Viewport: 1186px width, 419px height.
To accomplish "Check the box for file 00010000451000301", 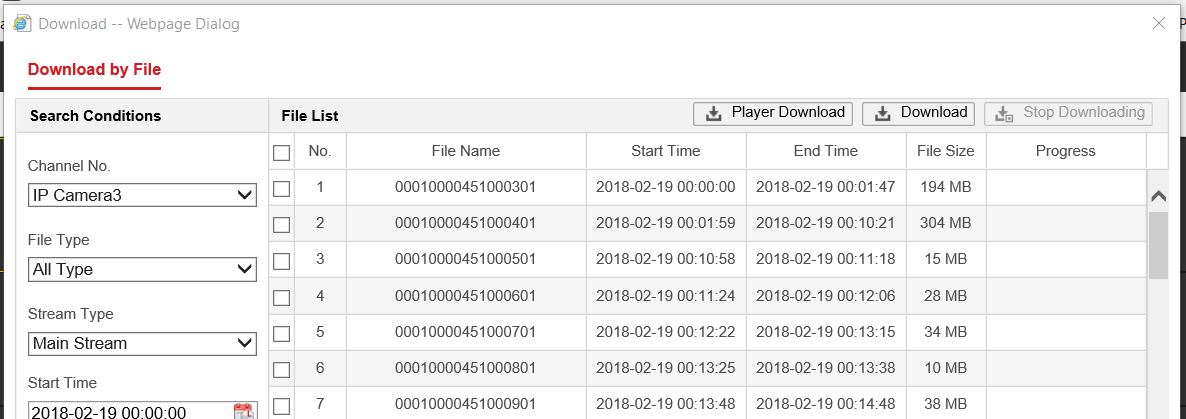I will coord(282,188).
